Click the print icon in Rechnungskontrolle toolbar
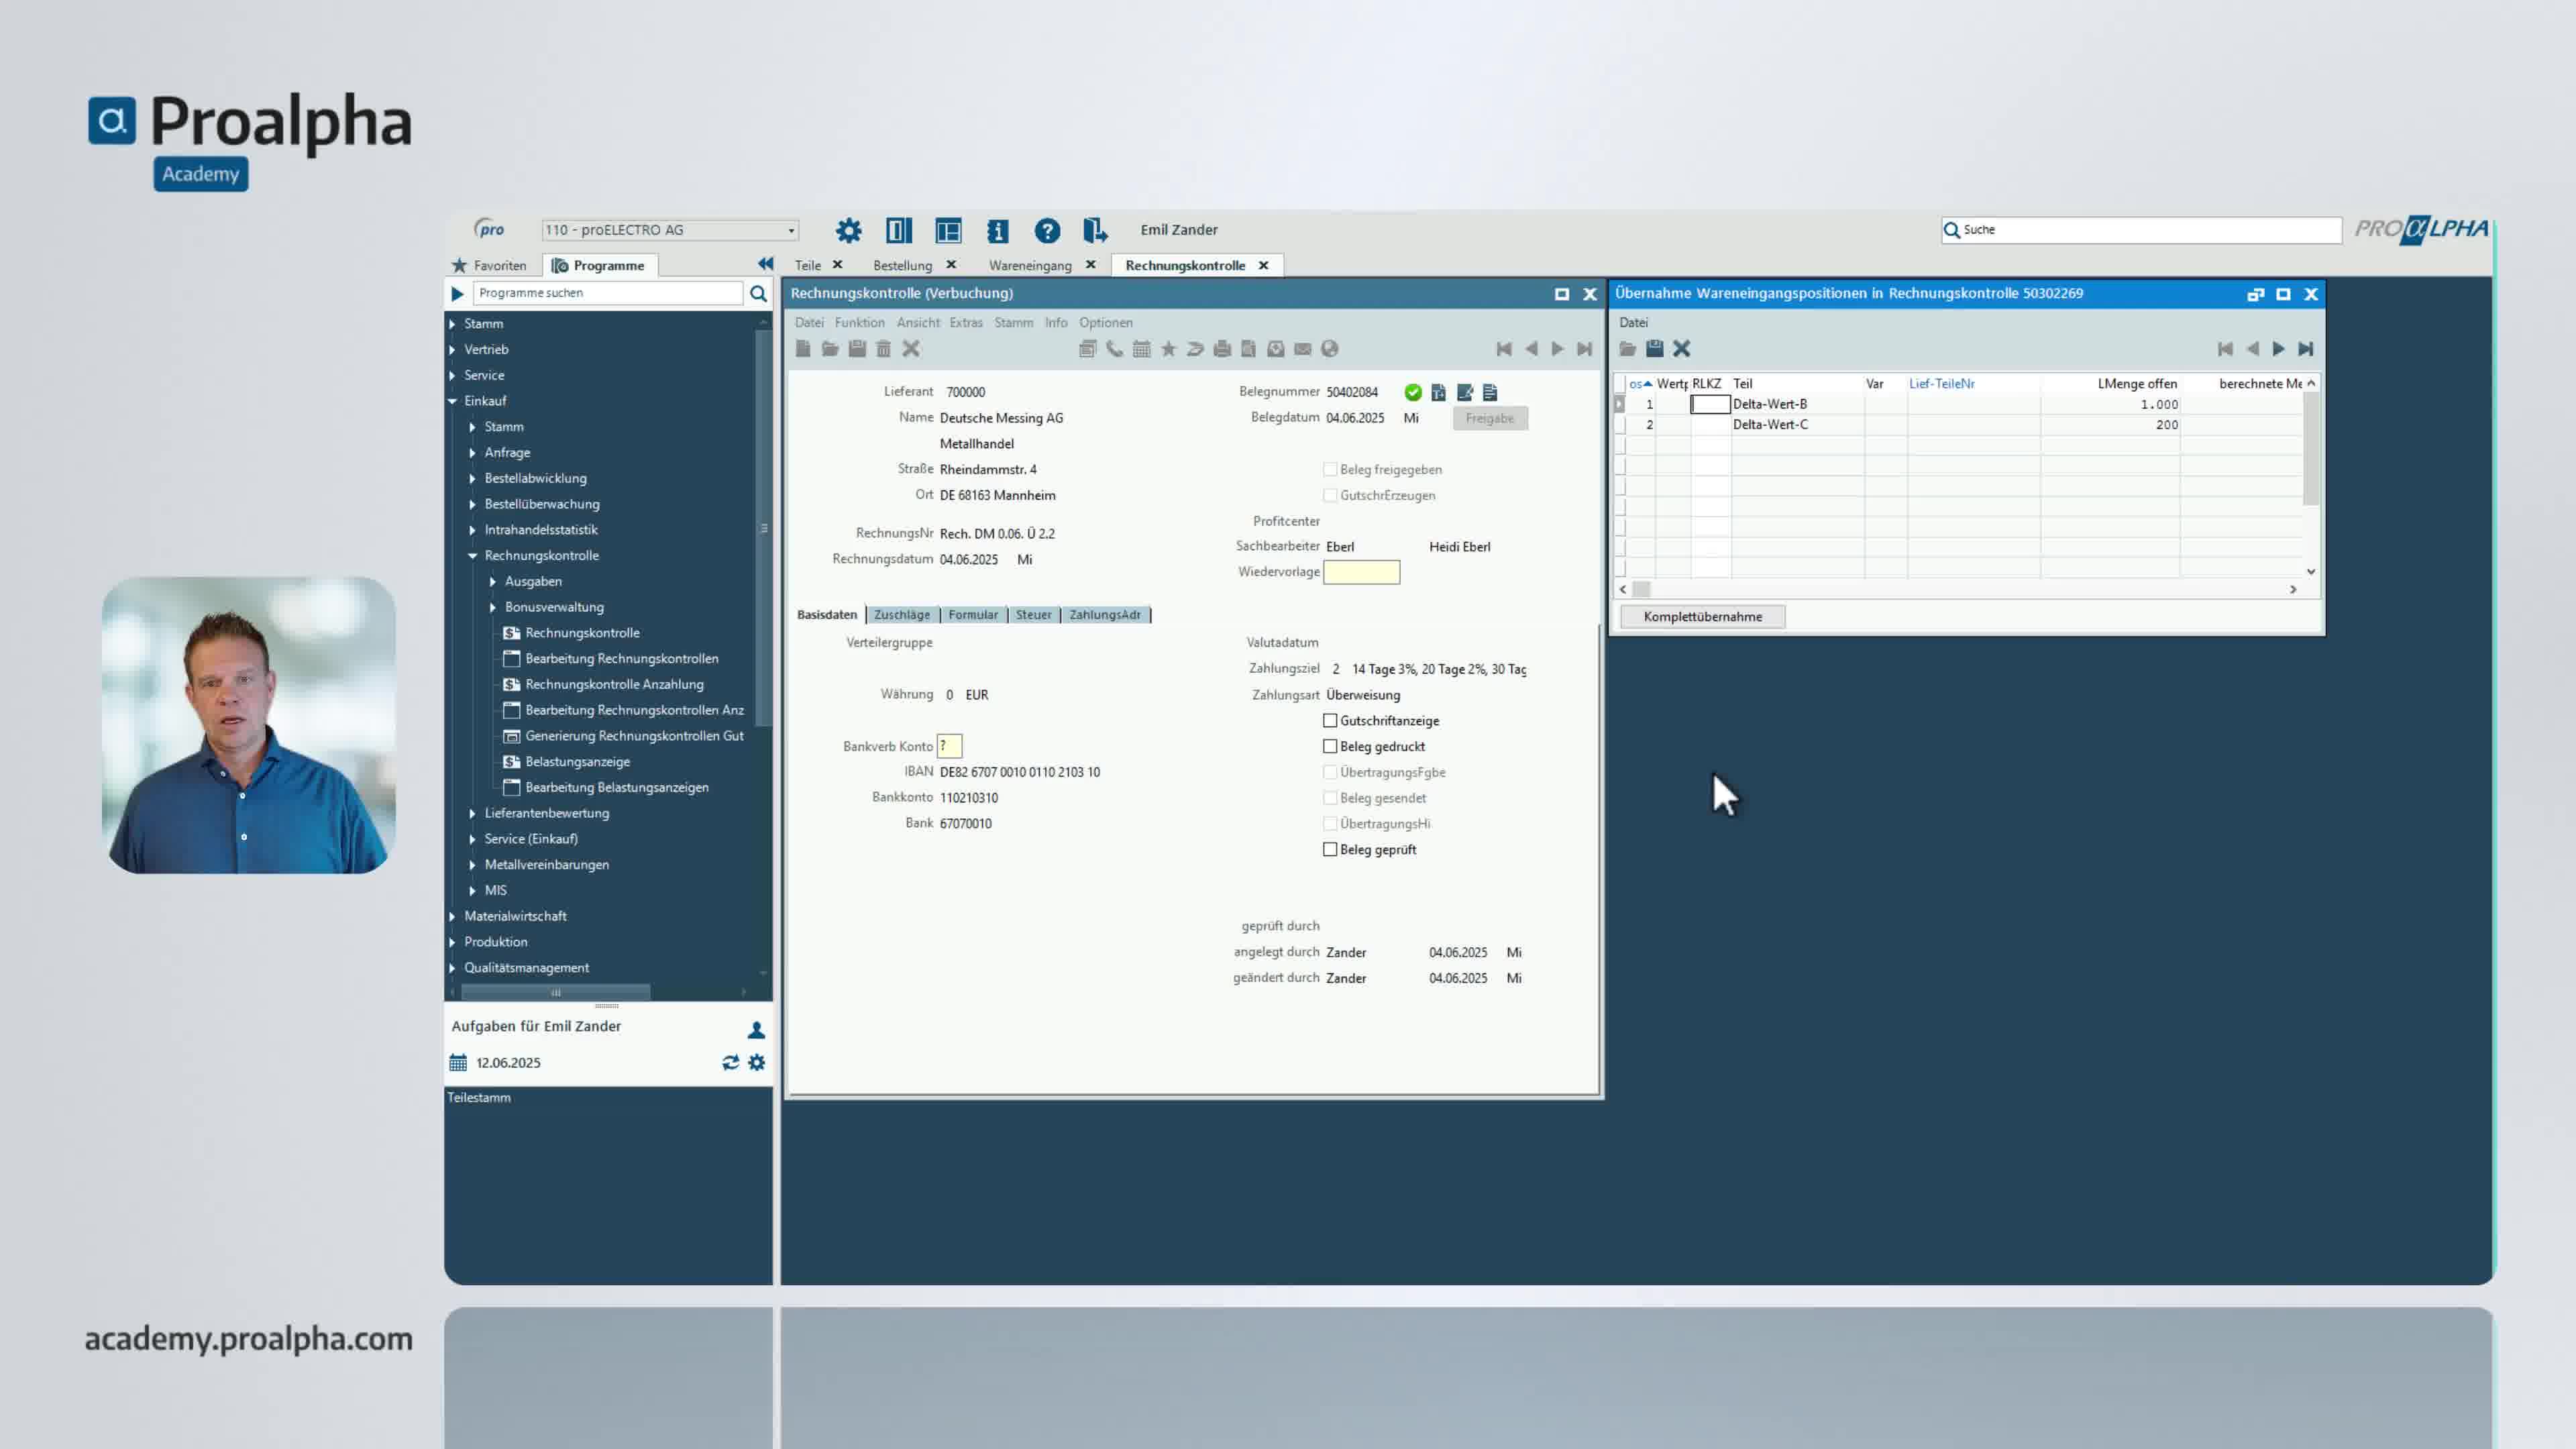This screenshot has width=2576, height=1449. [1221, 349]
